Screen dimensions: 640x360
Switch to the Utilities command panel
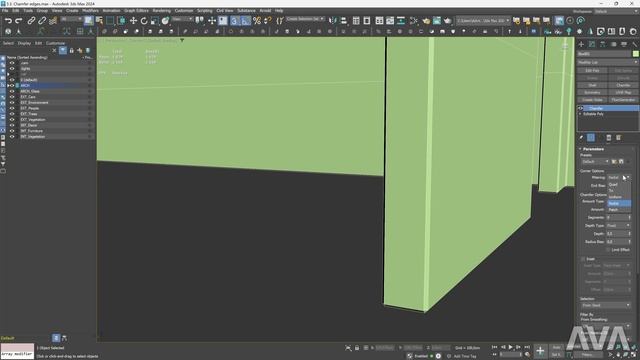634,44
